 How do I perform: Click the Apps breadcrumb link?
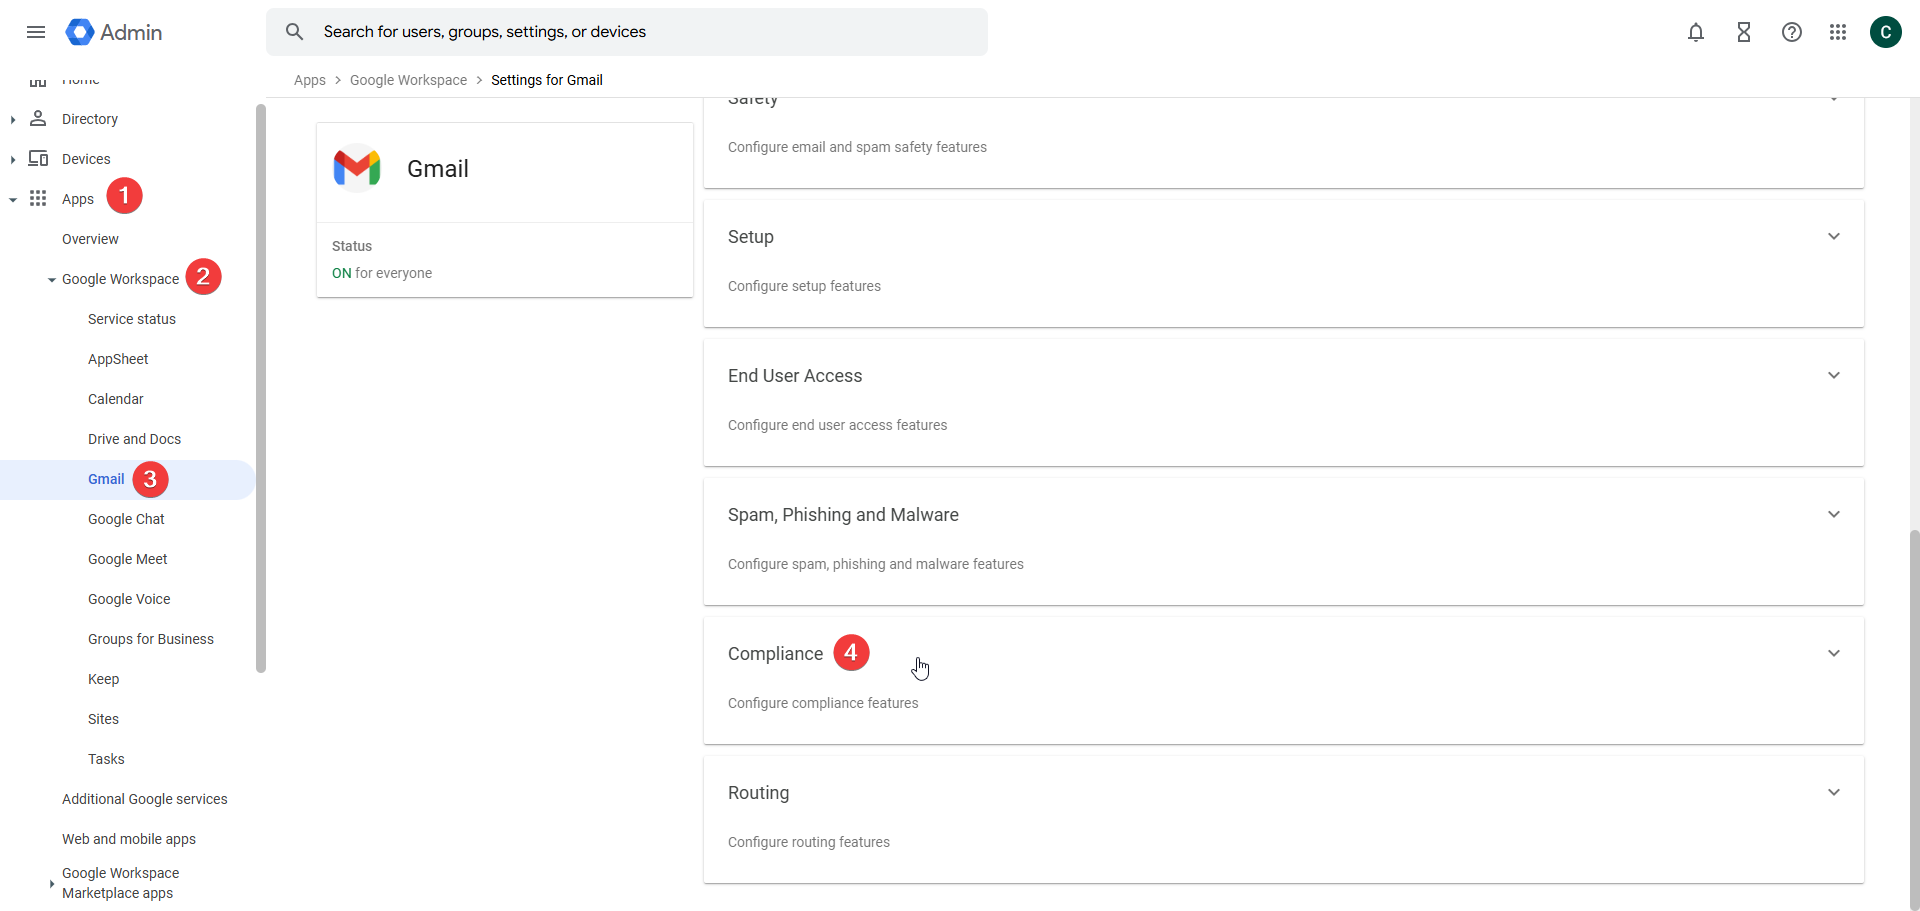(309, 80)
